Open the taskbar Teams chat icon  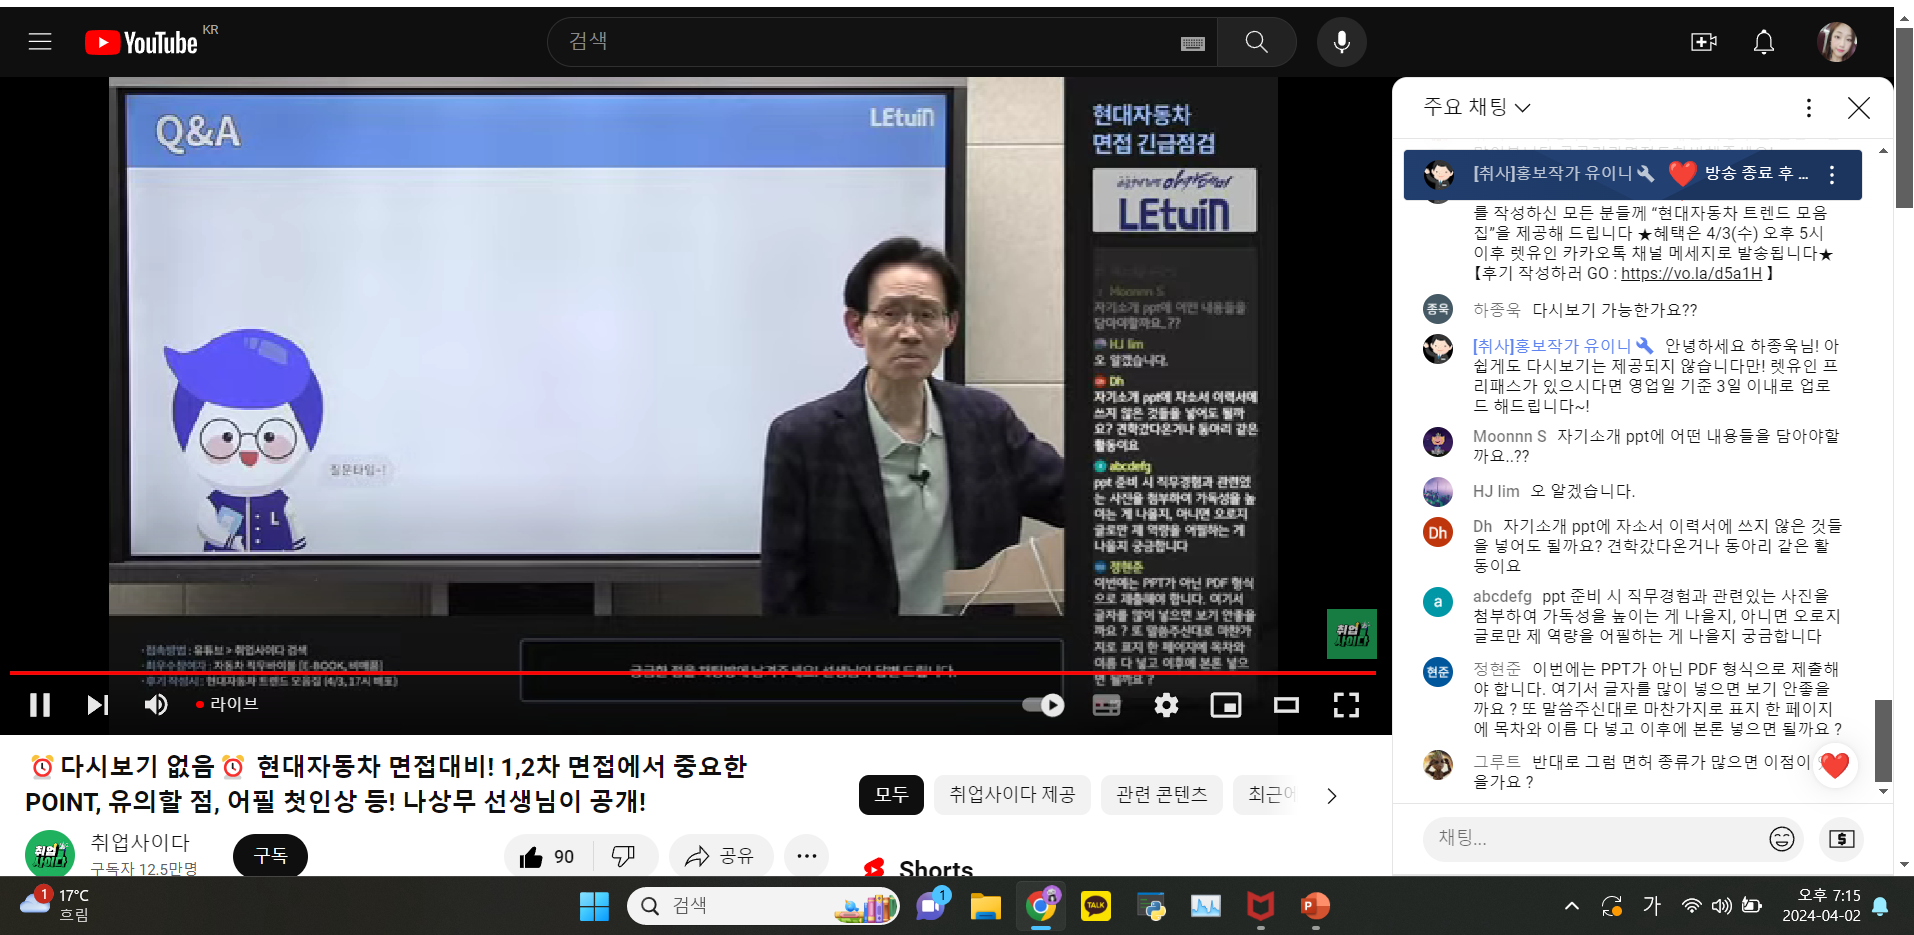tap(932, 906)
